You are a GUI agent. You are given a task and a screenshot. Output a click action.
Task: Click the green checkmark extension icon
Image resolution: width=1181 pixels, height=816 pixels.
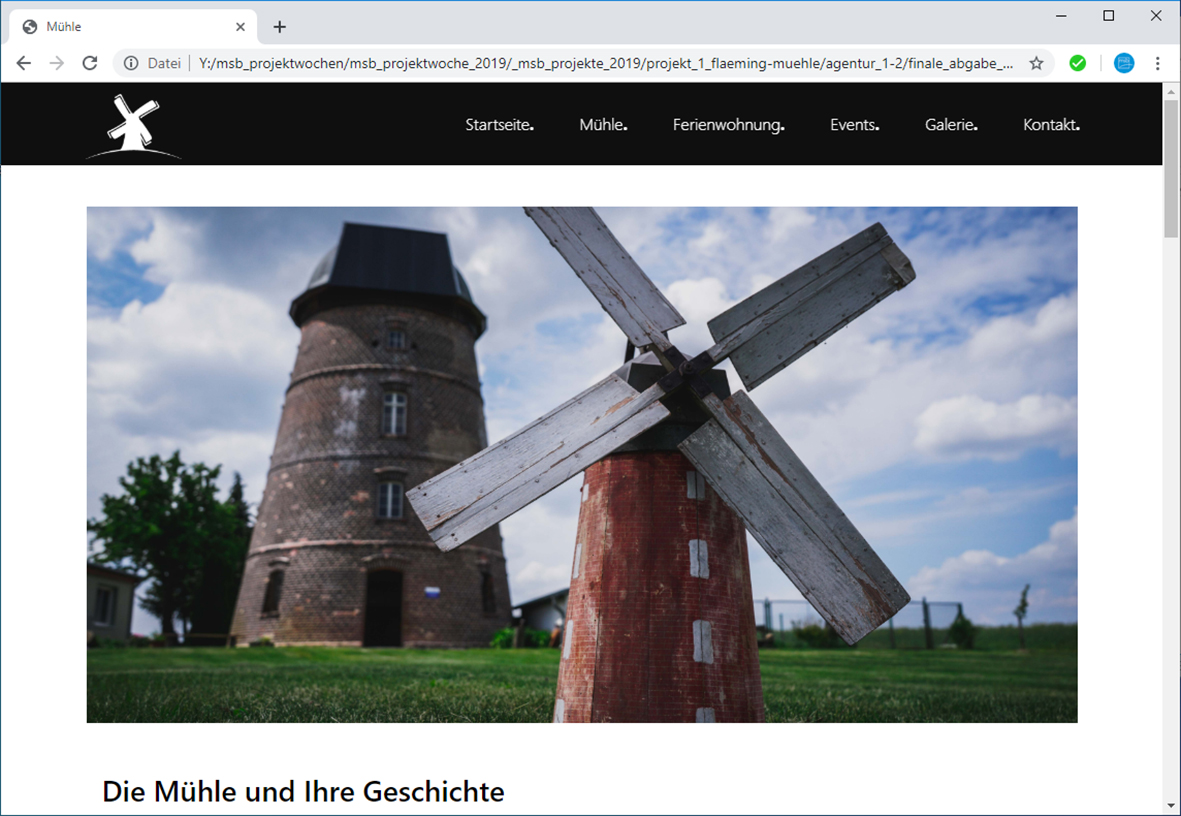pyautogui.click(x=1077, y=63)
